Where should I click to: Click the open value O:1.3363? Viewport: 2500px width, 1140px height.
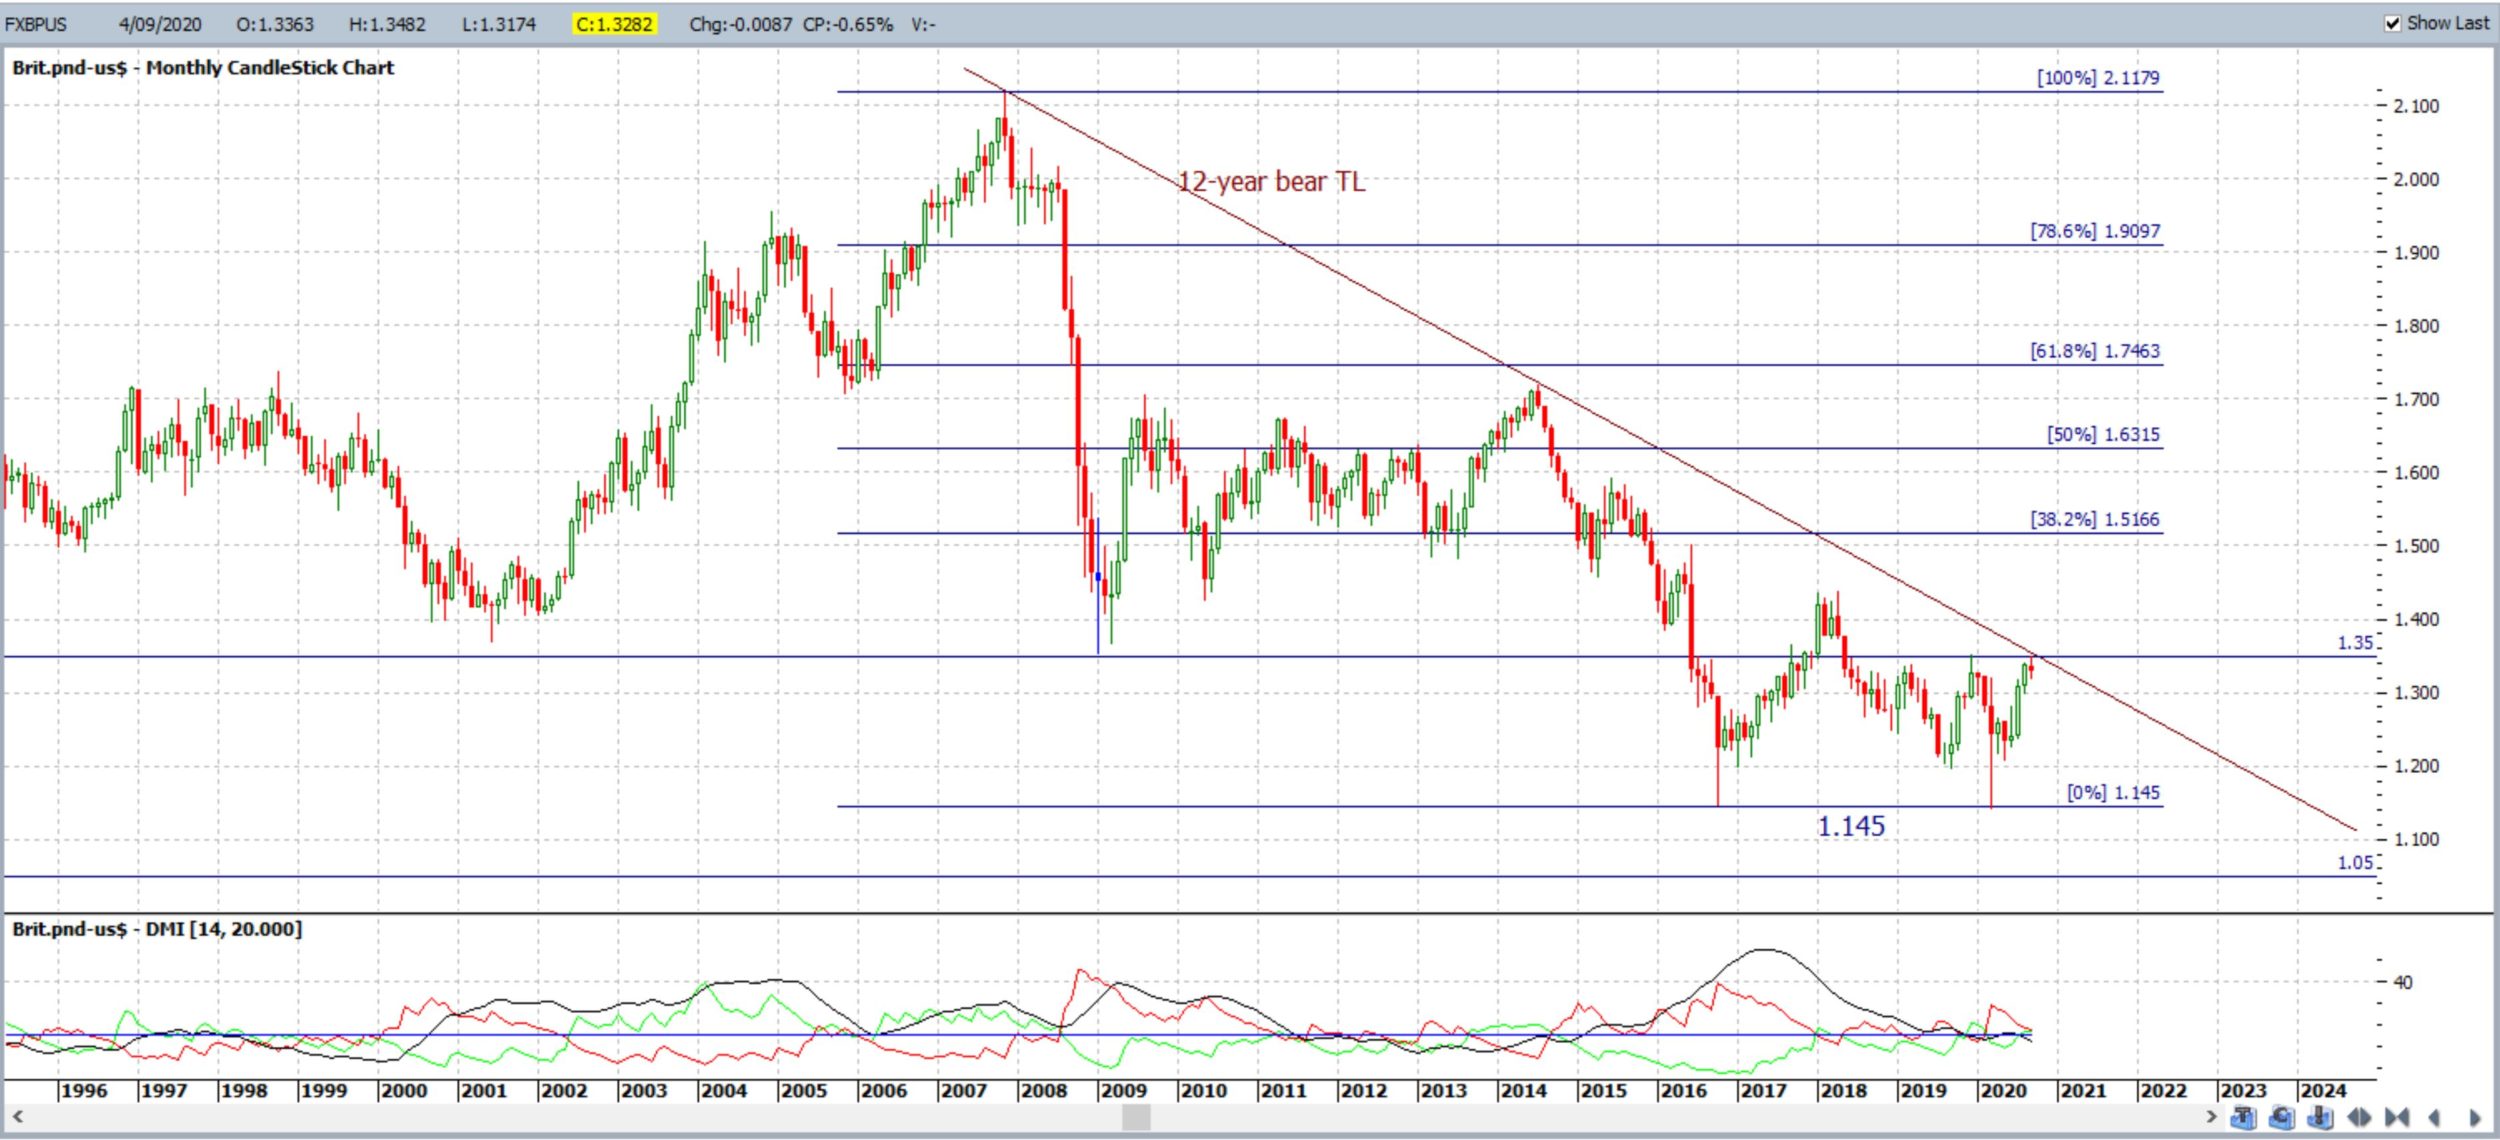275,24
